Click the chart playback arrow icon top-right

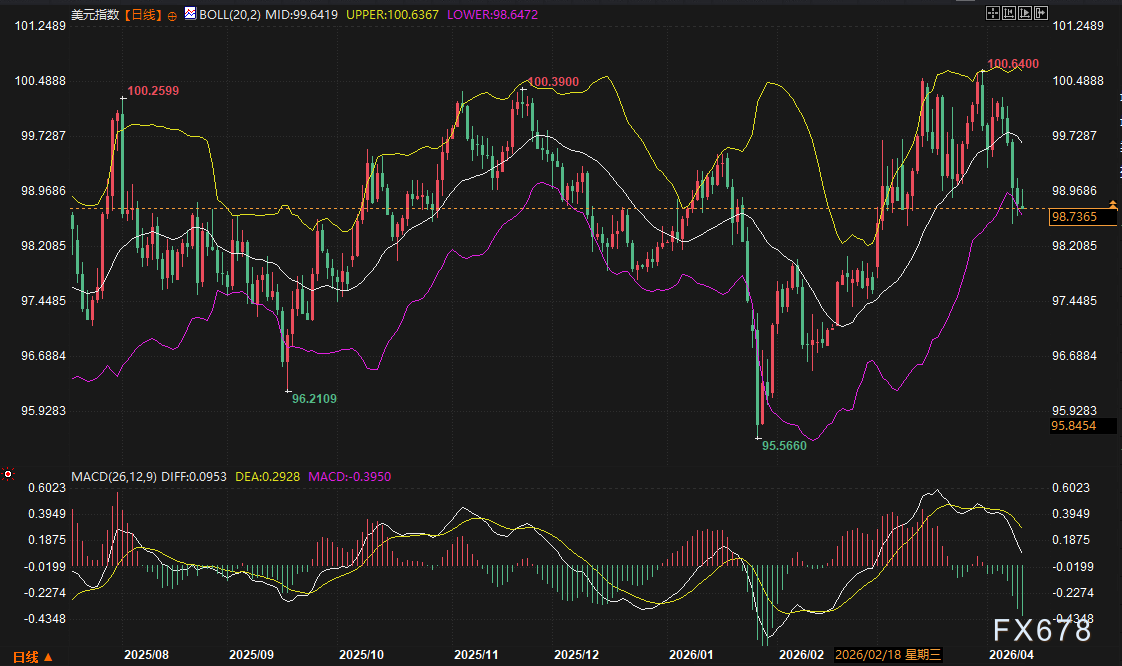click(1024, 12)
